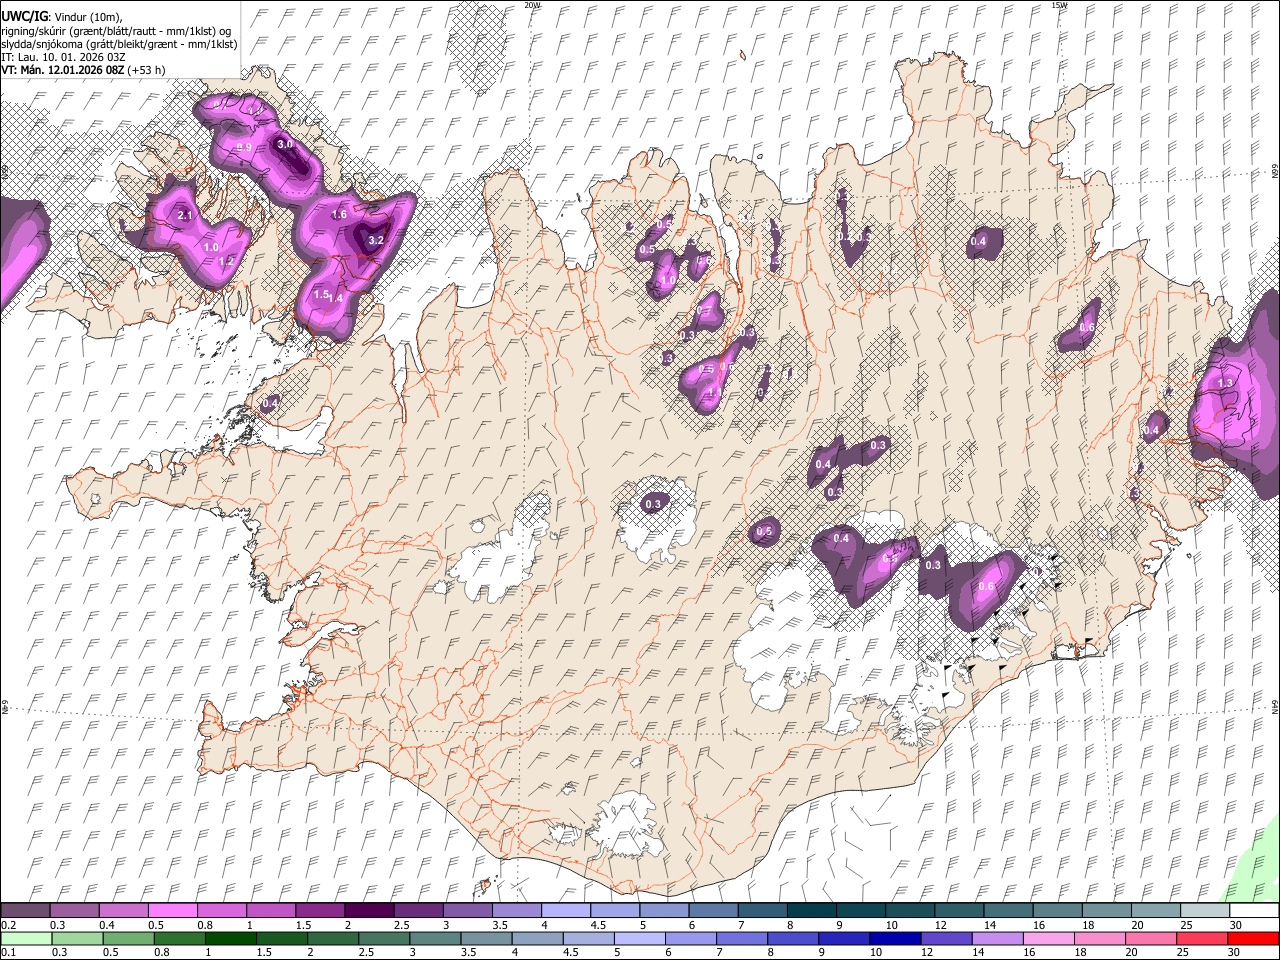
Task: Click the 2.1 snowfall value
Action: (184, 215)
